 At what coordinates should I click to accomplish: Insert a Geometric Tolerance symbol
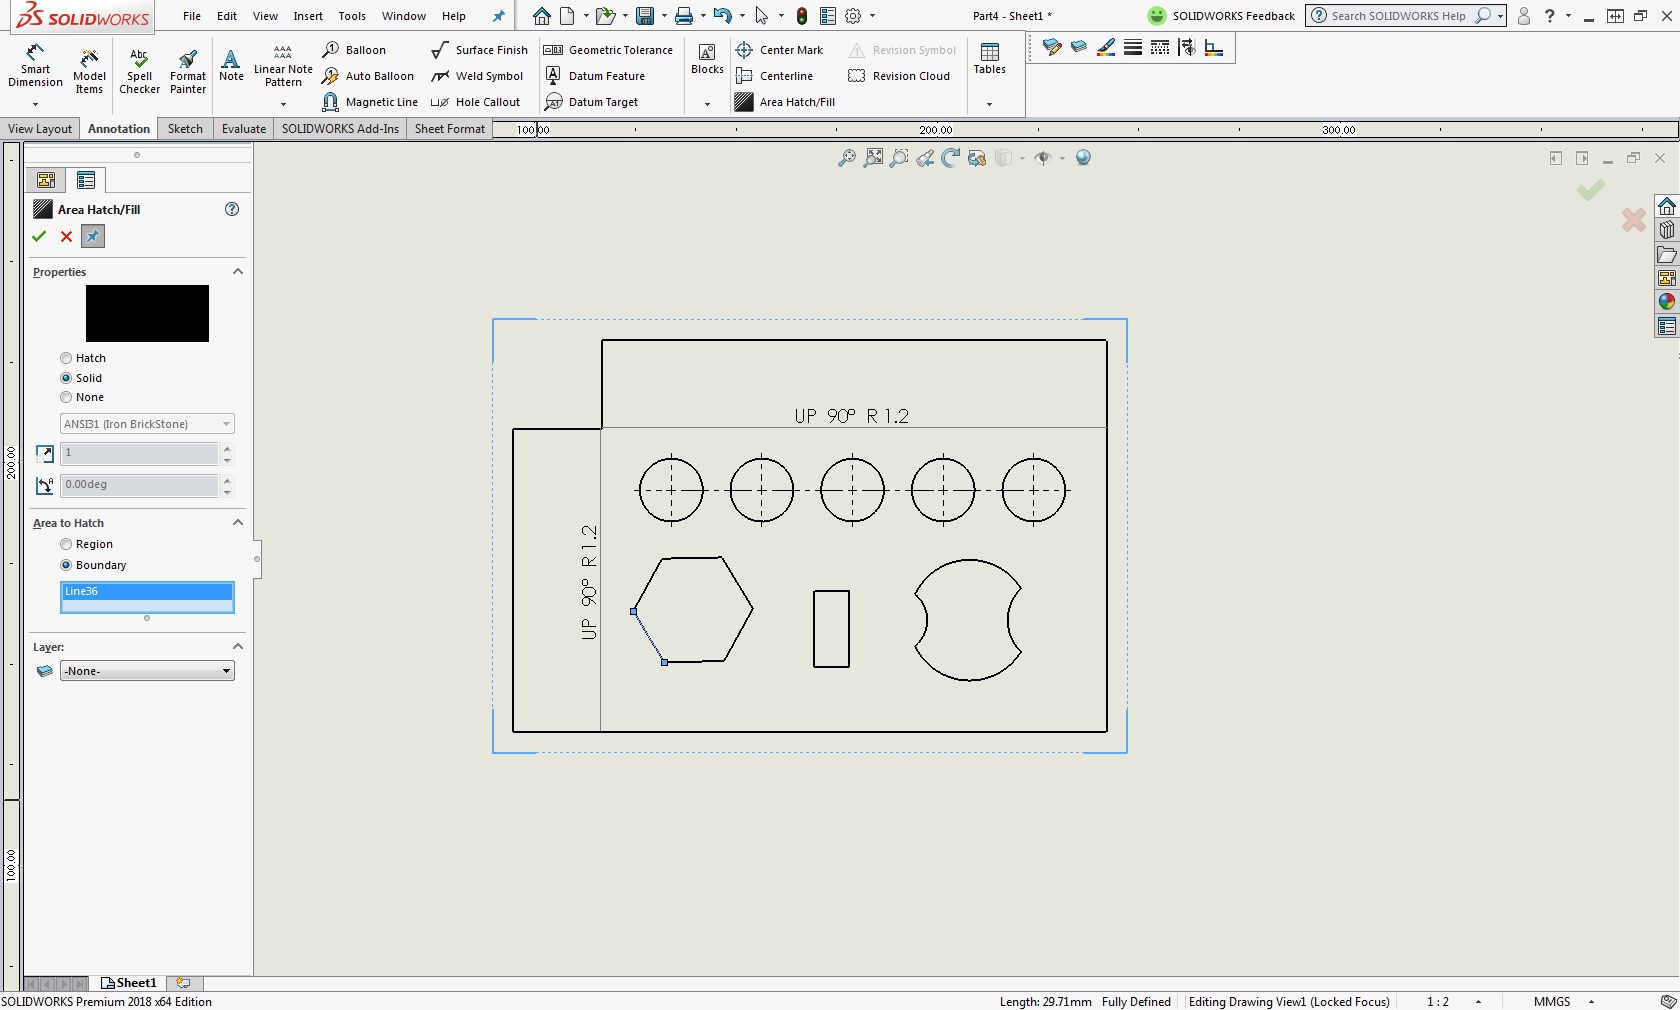(608, 50)
